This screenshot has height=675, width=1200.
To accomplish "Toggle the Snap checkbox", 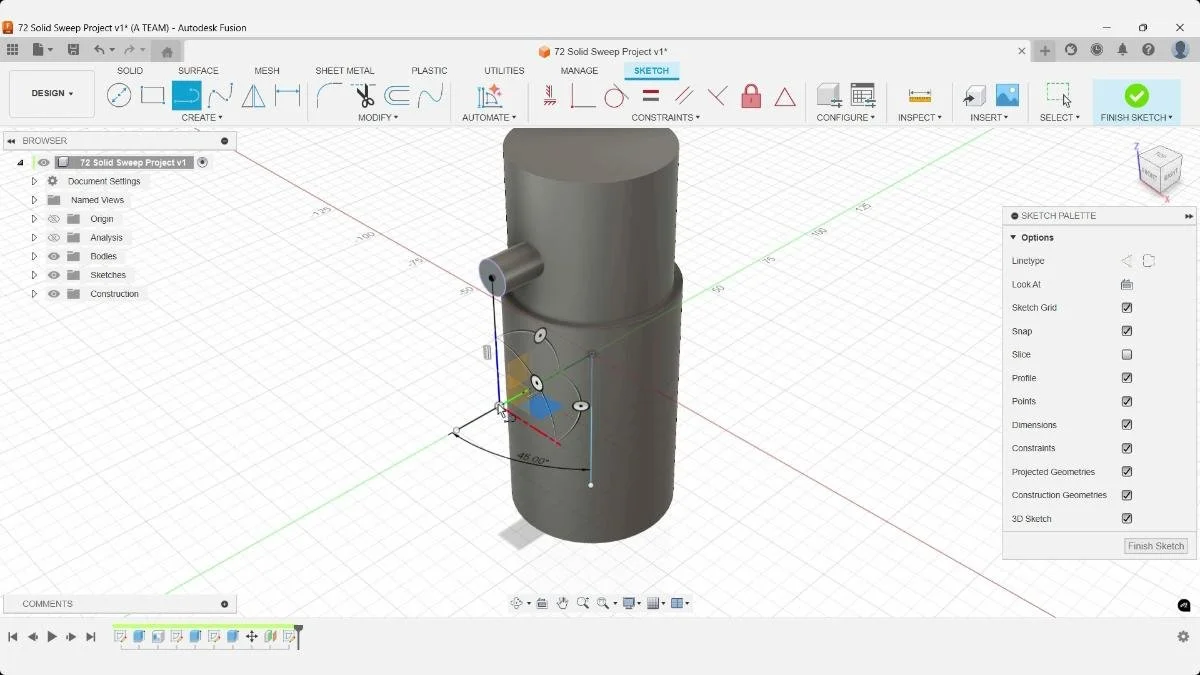I will (1127, 331).
